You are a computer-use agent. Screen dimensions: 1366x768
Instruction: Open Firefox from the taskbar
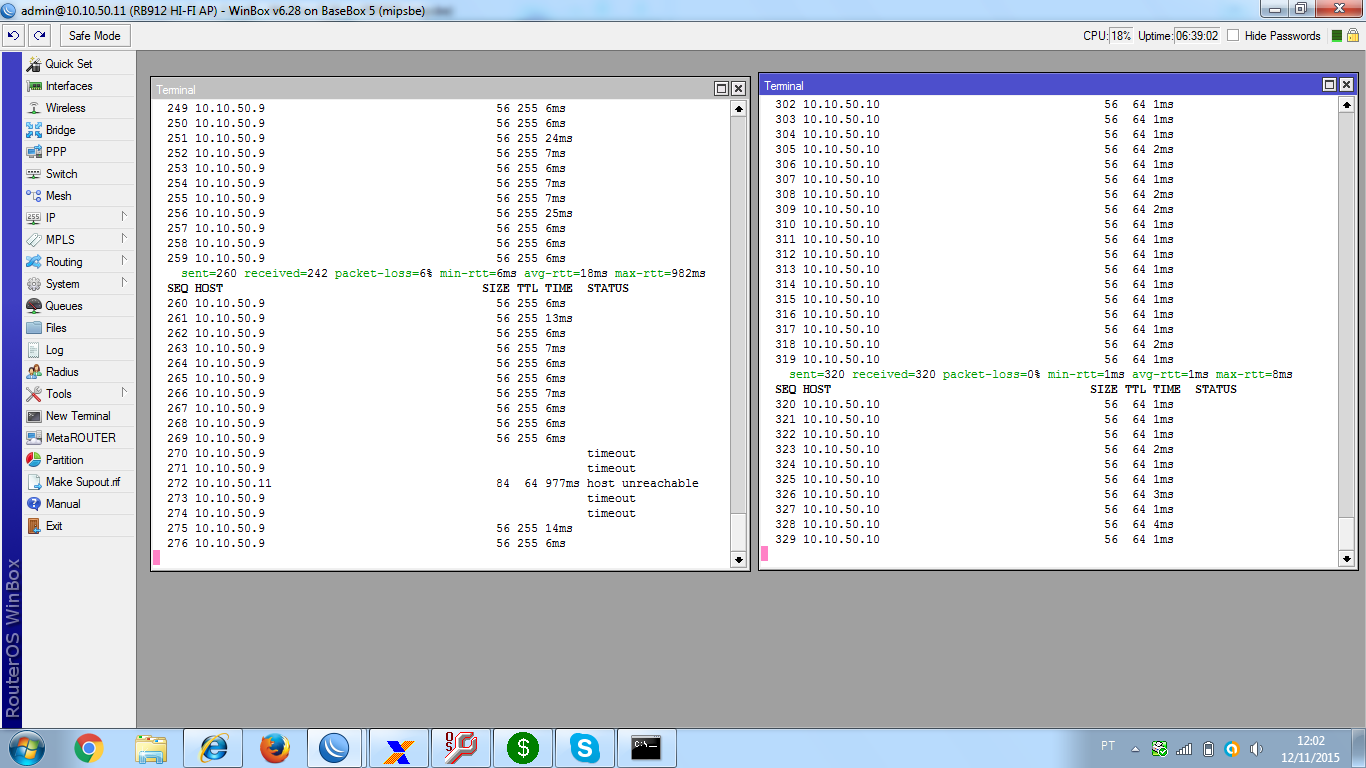click(275, 748)
